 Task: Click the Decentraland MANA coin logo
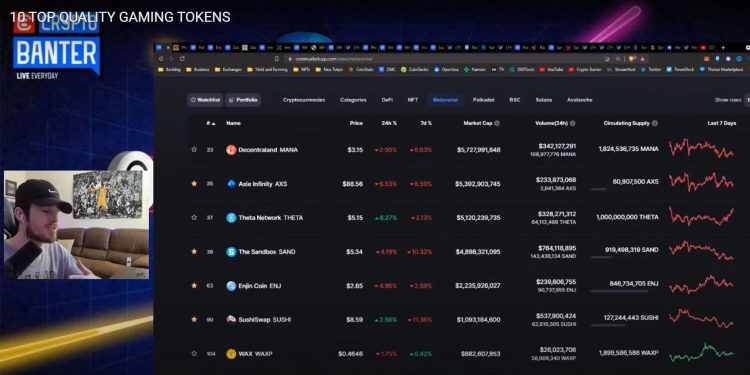231,150
